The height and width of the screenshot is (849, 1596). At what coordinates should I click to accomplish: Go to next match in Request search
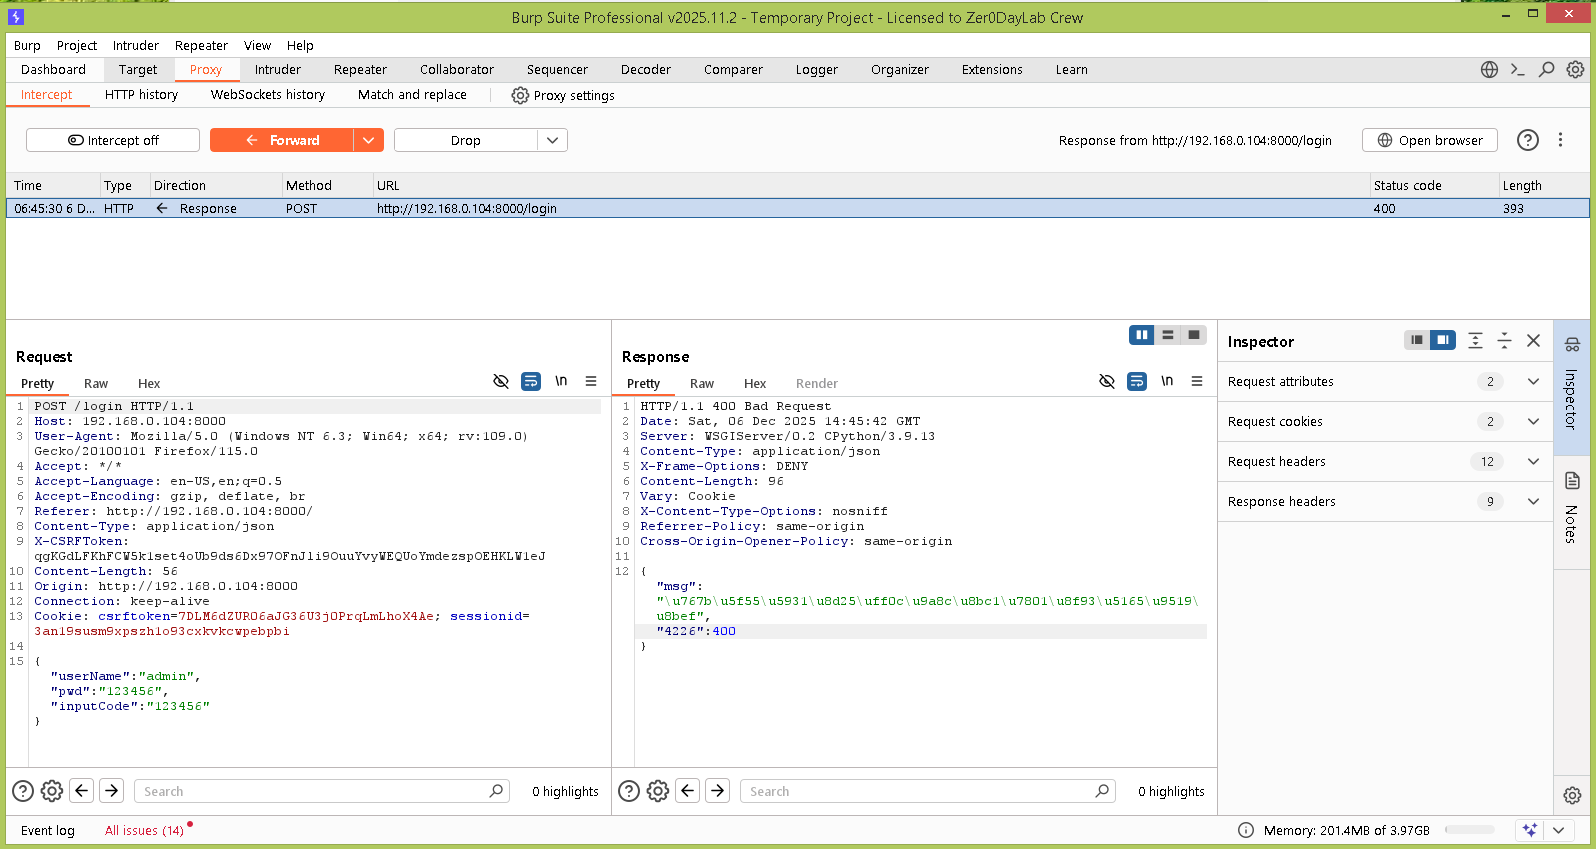point(112,791)
